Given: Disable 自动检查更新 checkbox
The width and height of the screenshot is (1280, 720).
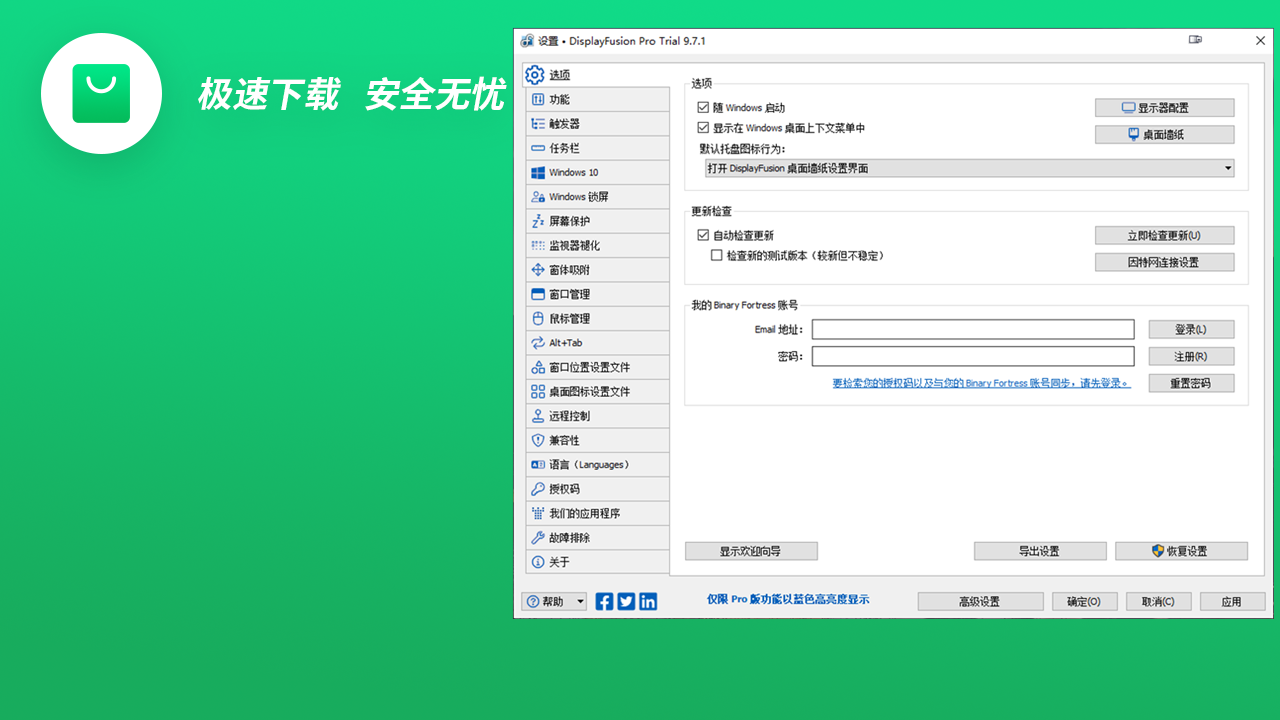Looking at the screenshot, I should (702, 234).
